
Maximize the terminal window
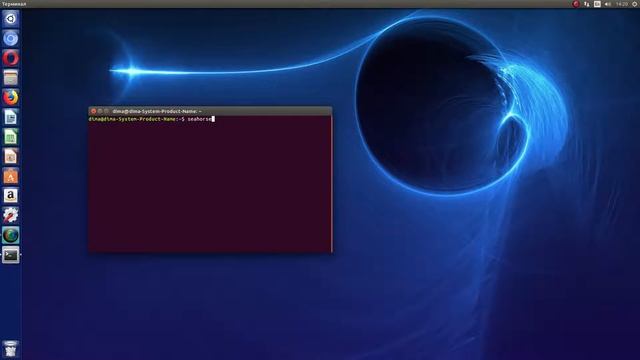(x=107, y=111)
